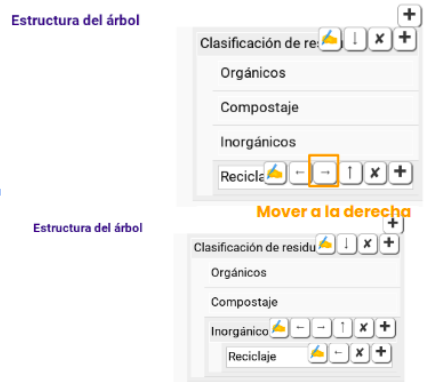Click the up arrow on lower Inorgánico row
Viewport: 435px width, 382px height.
(343, 328)
